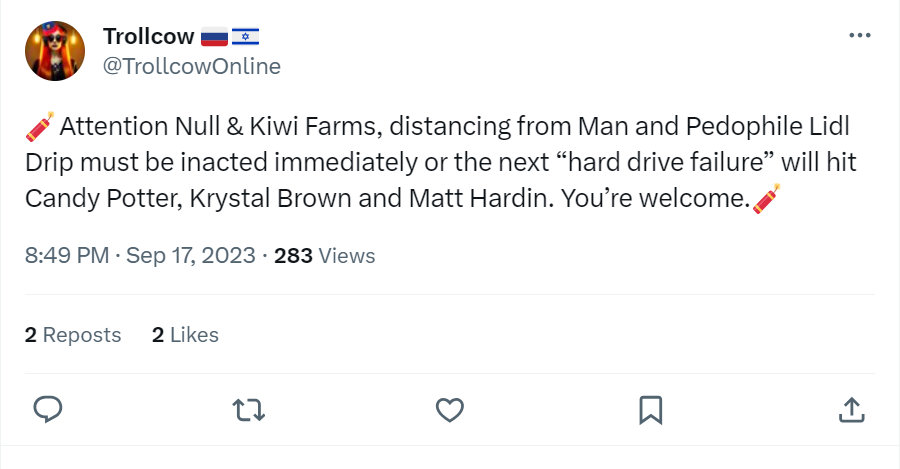
Task: Click the firecracker emoji after You're welcome
Action: point(766,199)
